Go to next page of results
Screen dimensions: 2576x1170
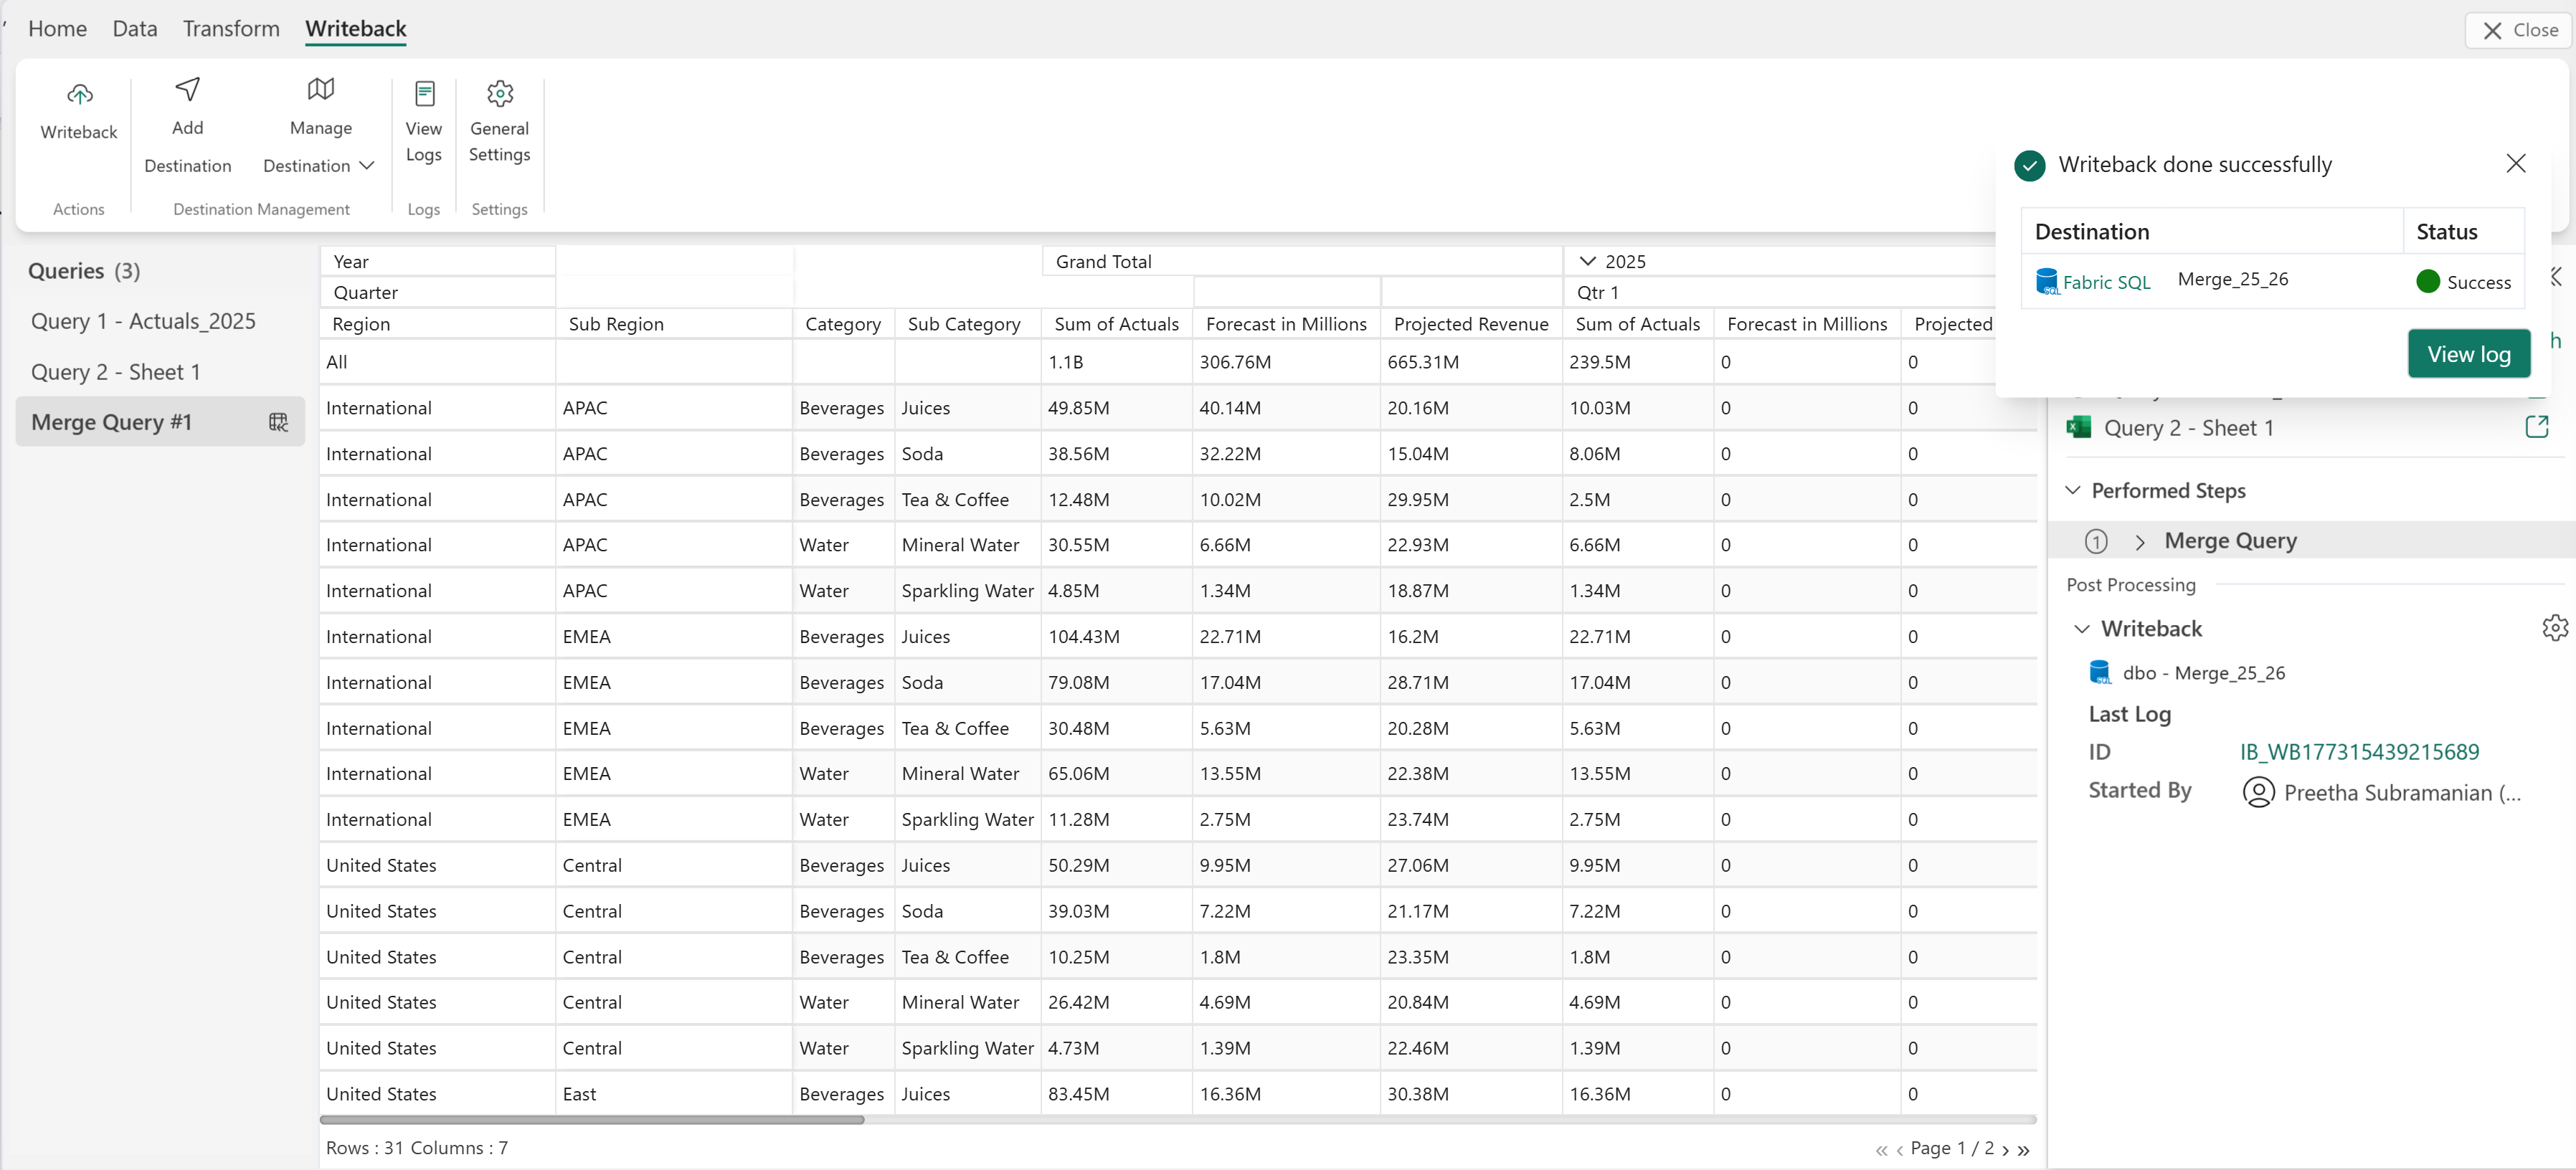(x=2005, y=1149)
